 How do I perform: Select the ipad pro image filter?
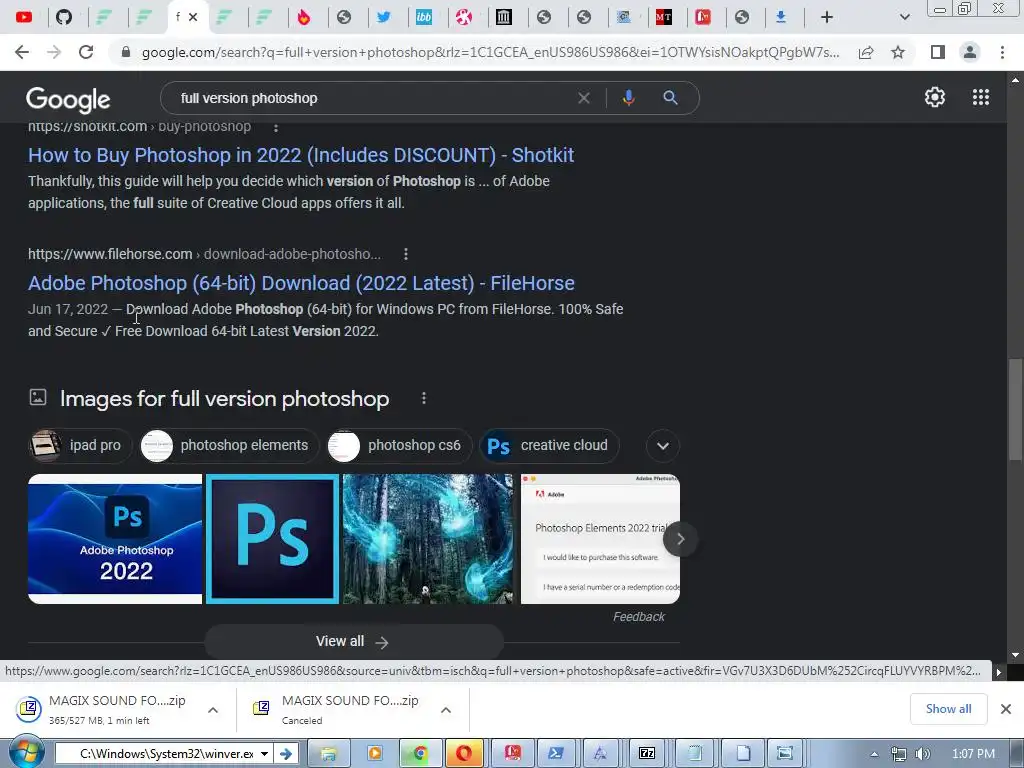point(80,445)
